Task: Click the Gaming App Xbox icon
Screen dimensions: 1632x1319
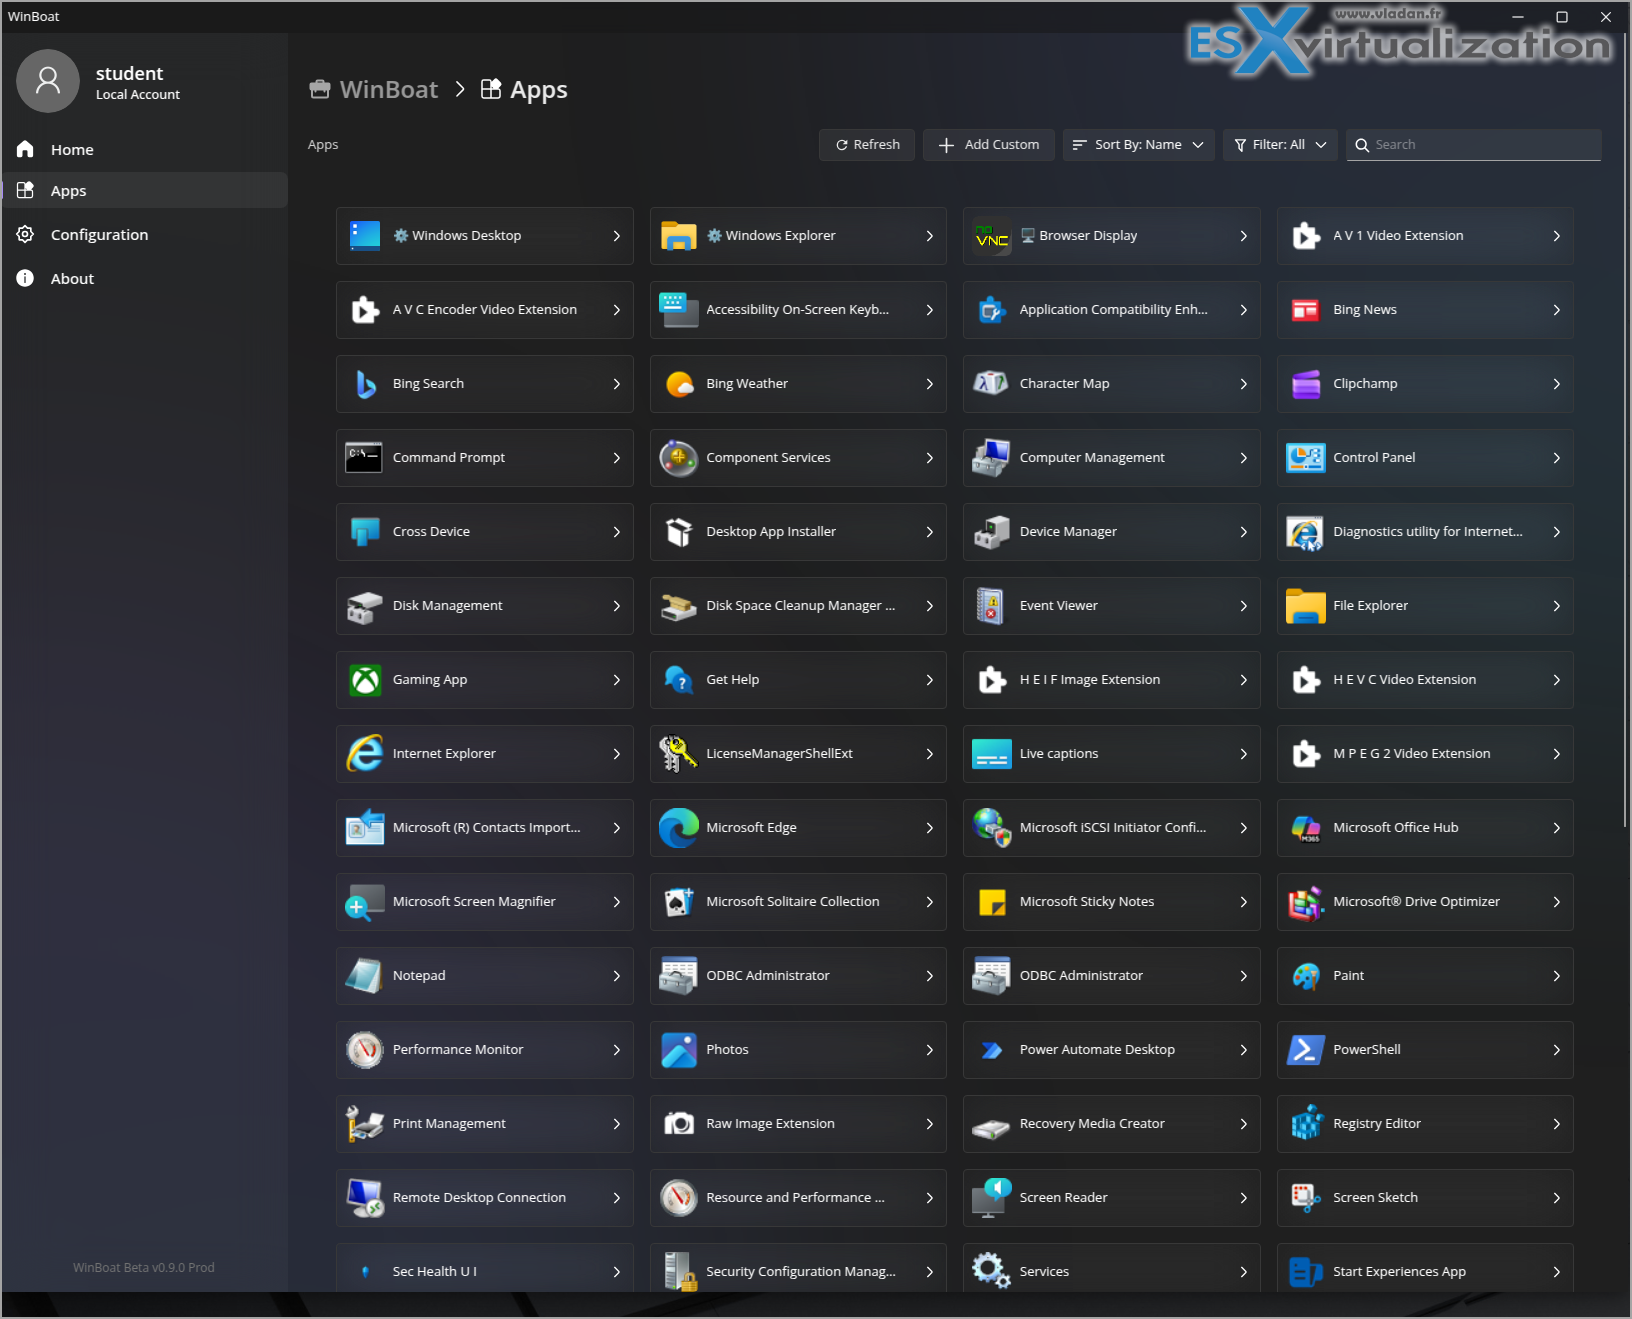Action: click(365, 680)
